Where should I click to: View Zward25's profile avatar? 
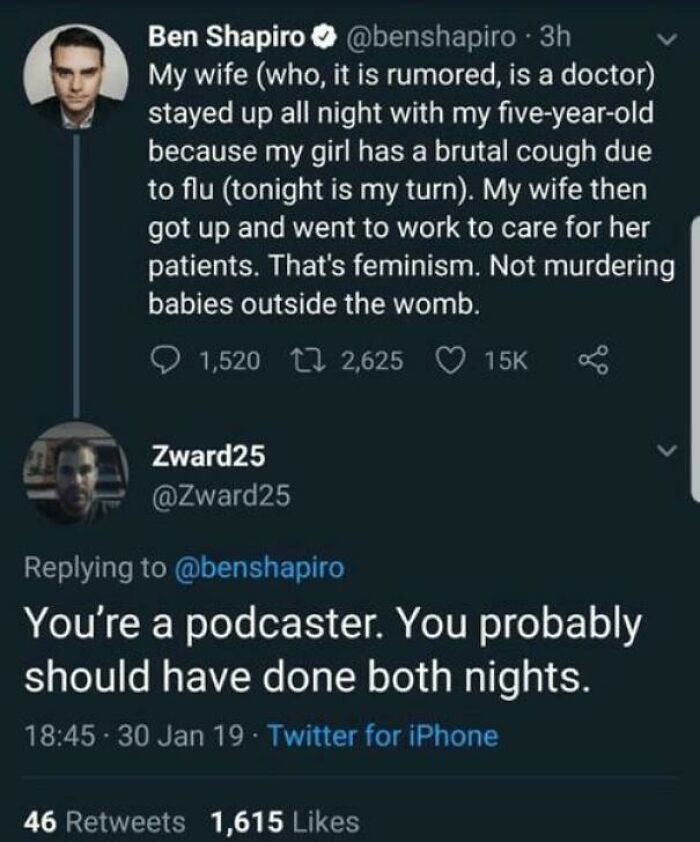73,473
